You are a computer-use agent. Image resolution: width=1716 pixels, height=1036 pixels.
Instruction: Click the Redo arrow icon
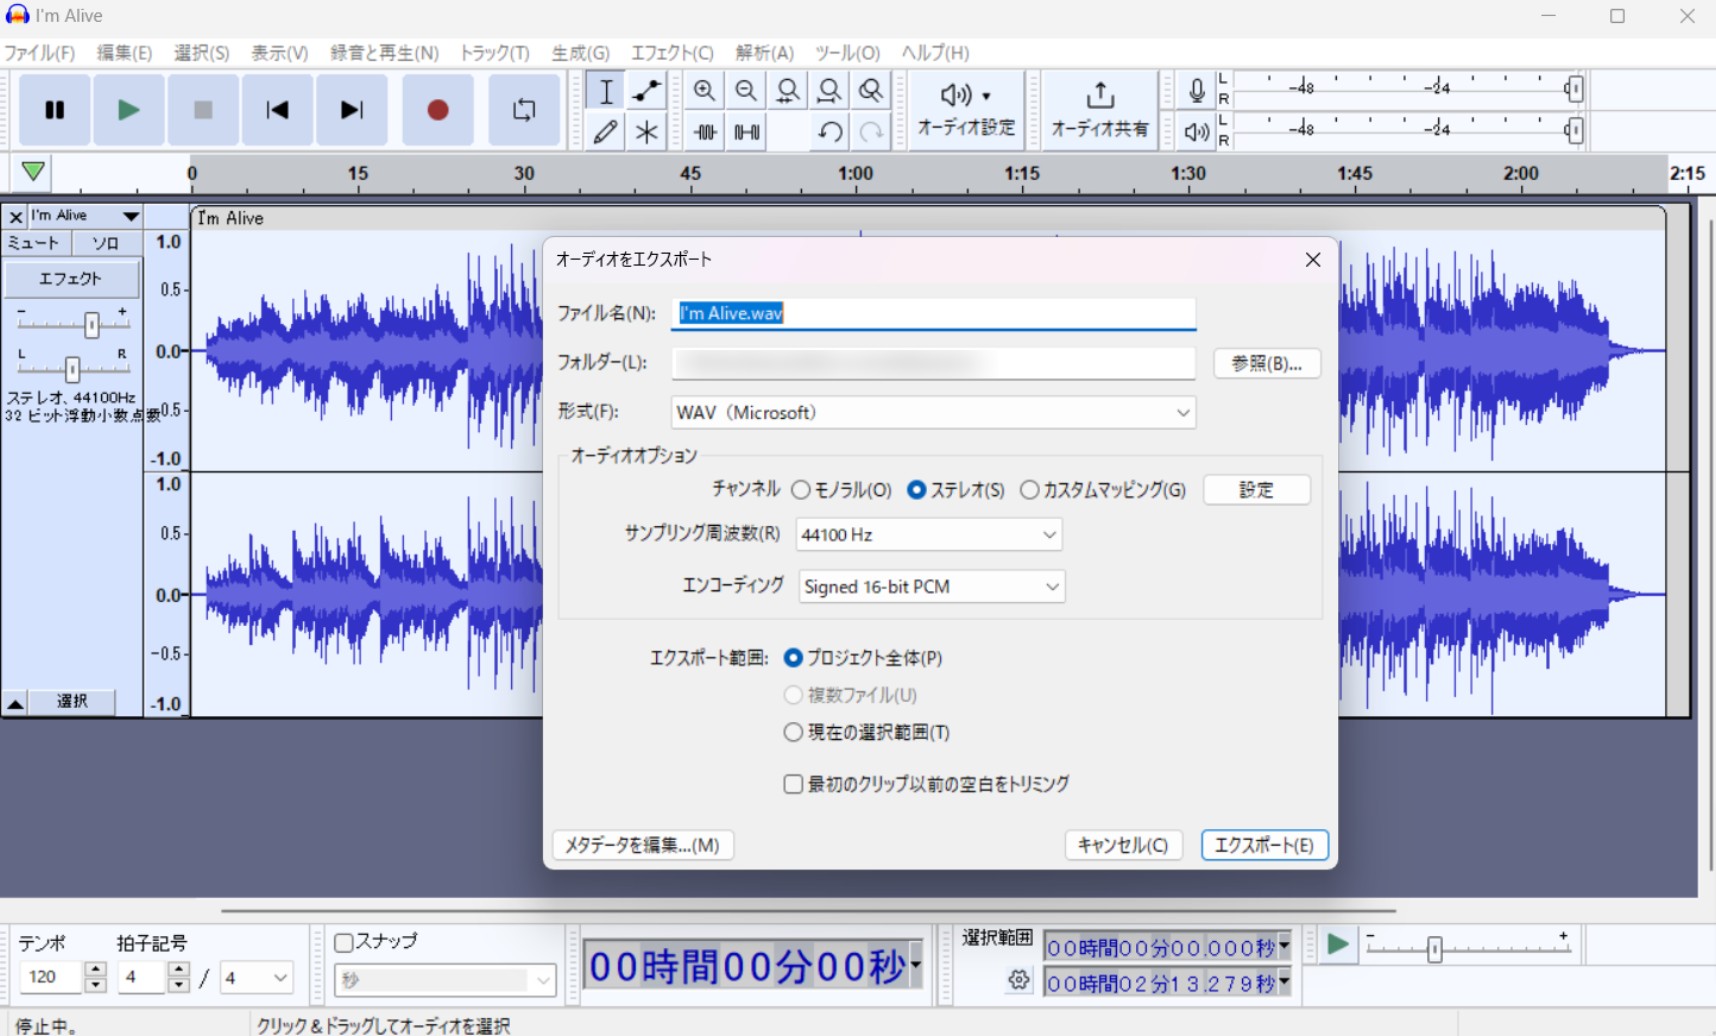(x=871, y=131)
